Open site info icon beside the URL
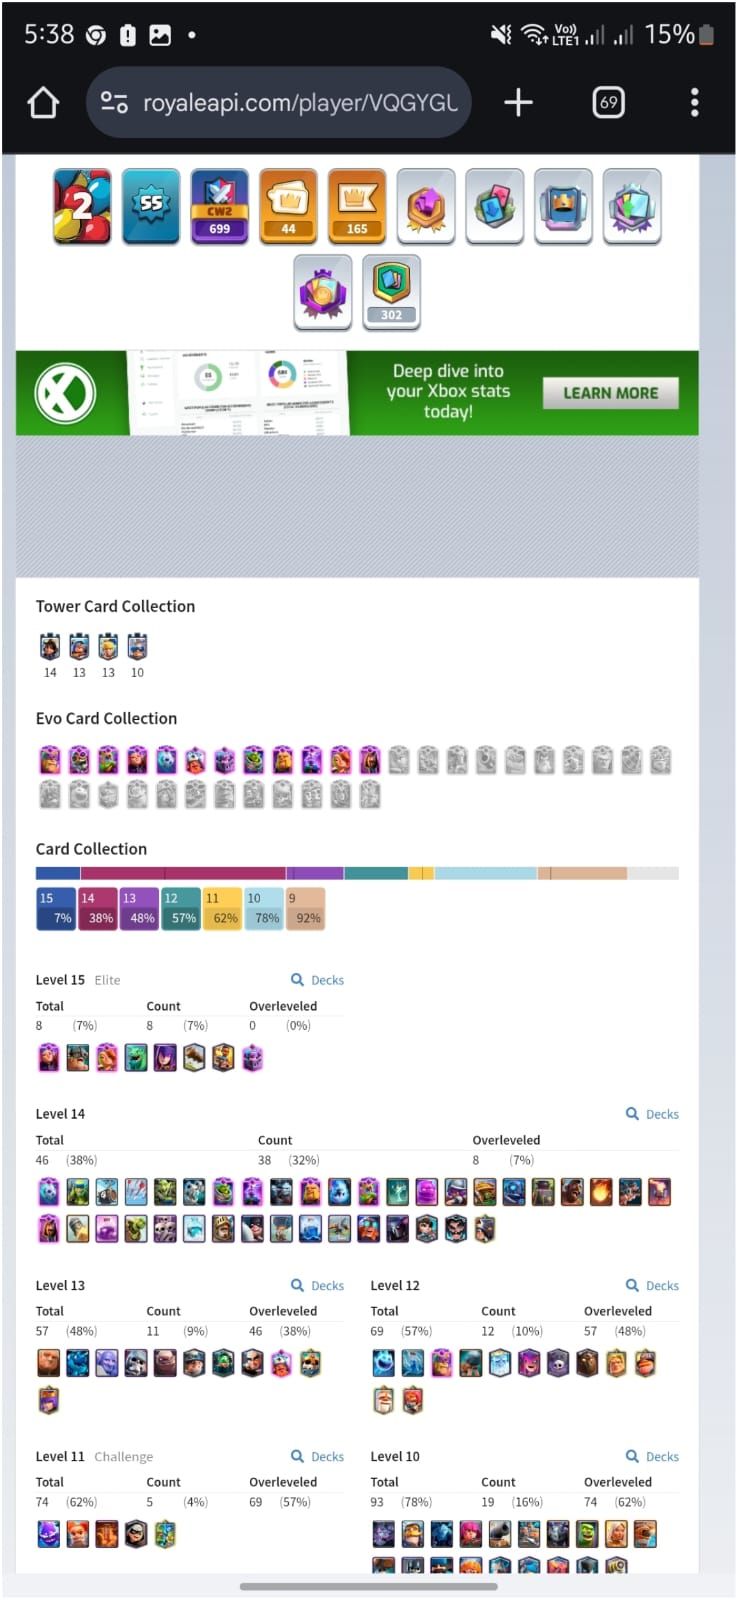 [114, 102]
